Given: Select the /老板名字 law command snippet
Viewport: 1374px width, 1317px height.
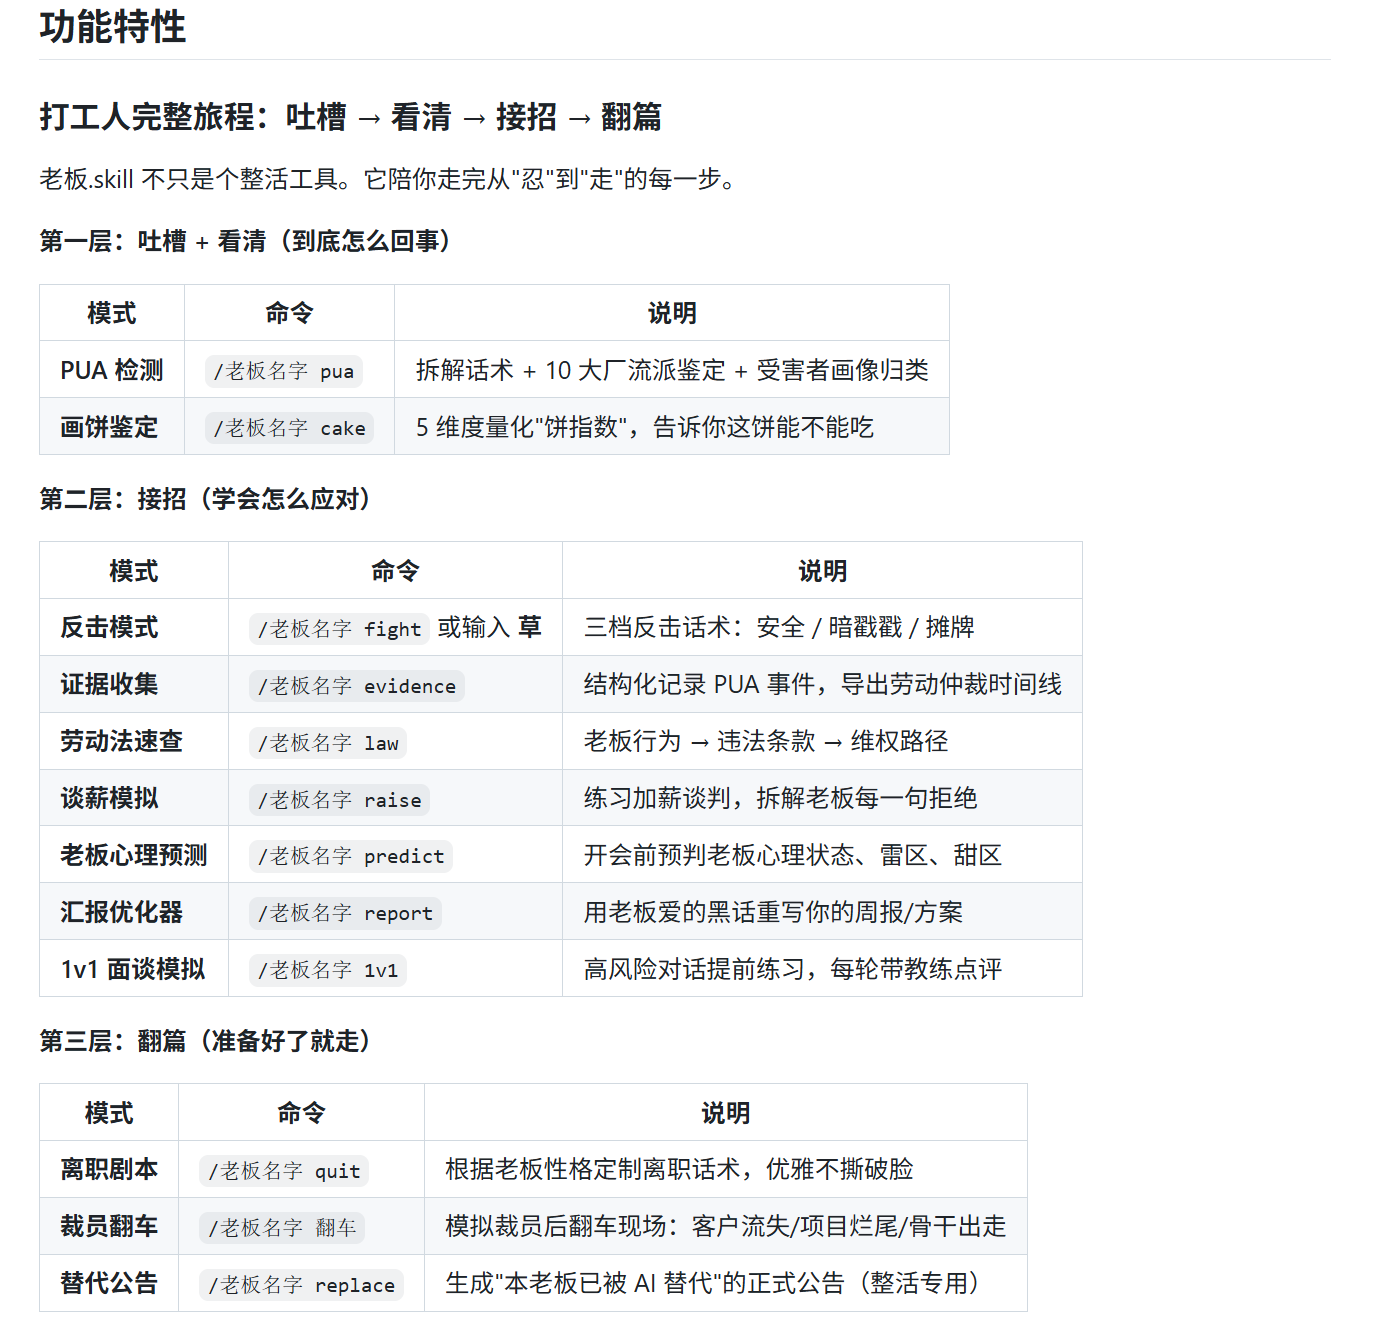Looking at the screenshot, I should 327,742.
